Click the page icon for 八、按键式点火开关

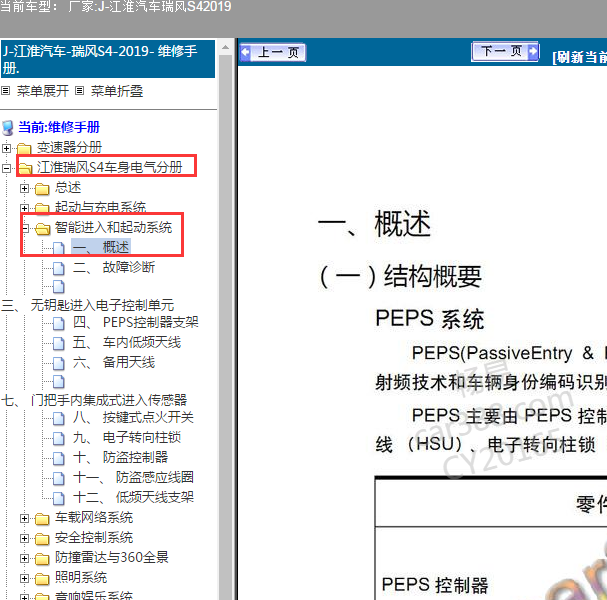(58, 418)
